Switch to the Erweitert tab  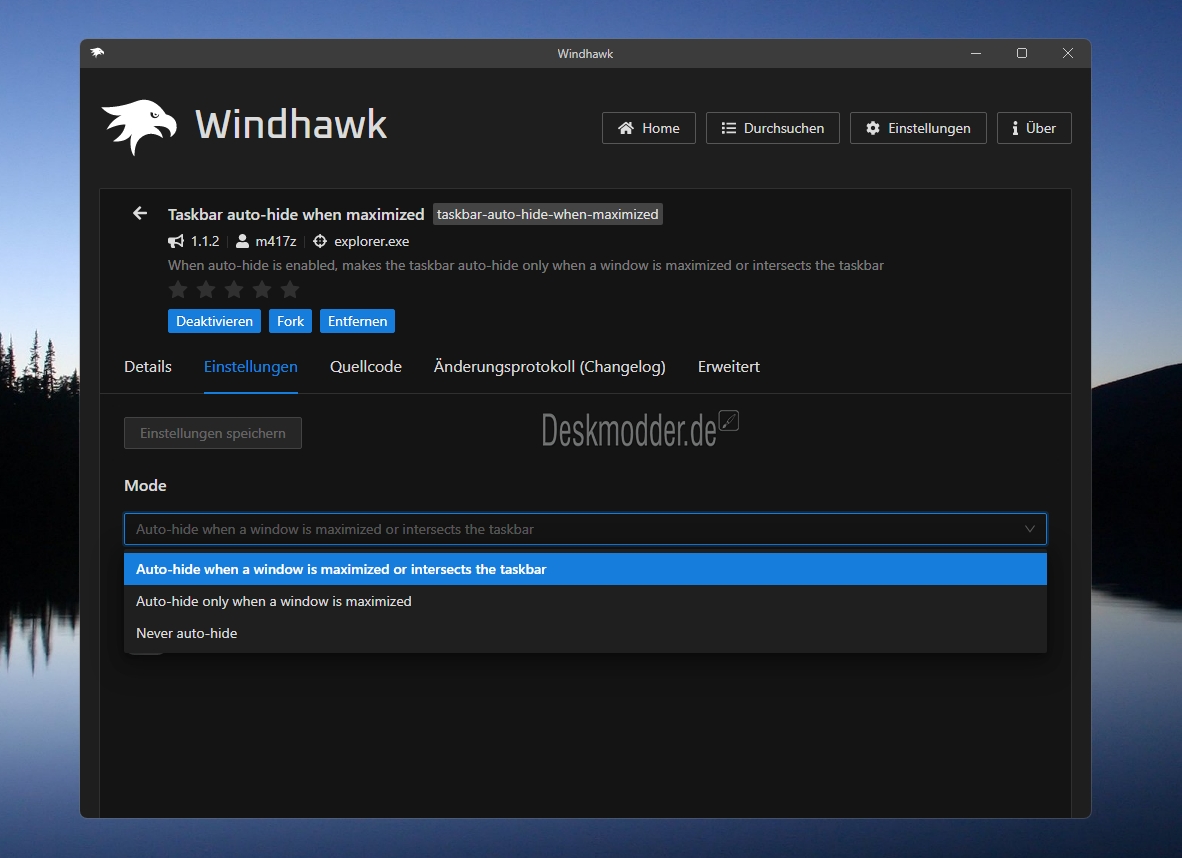[x=728, y=366]
